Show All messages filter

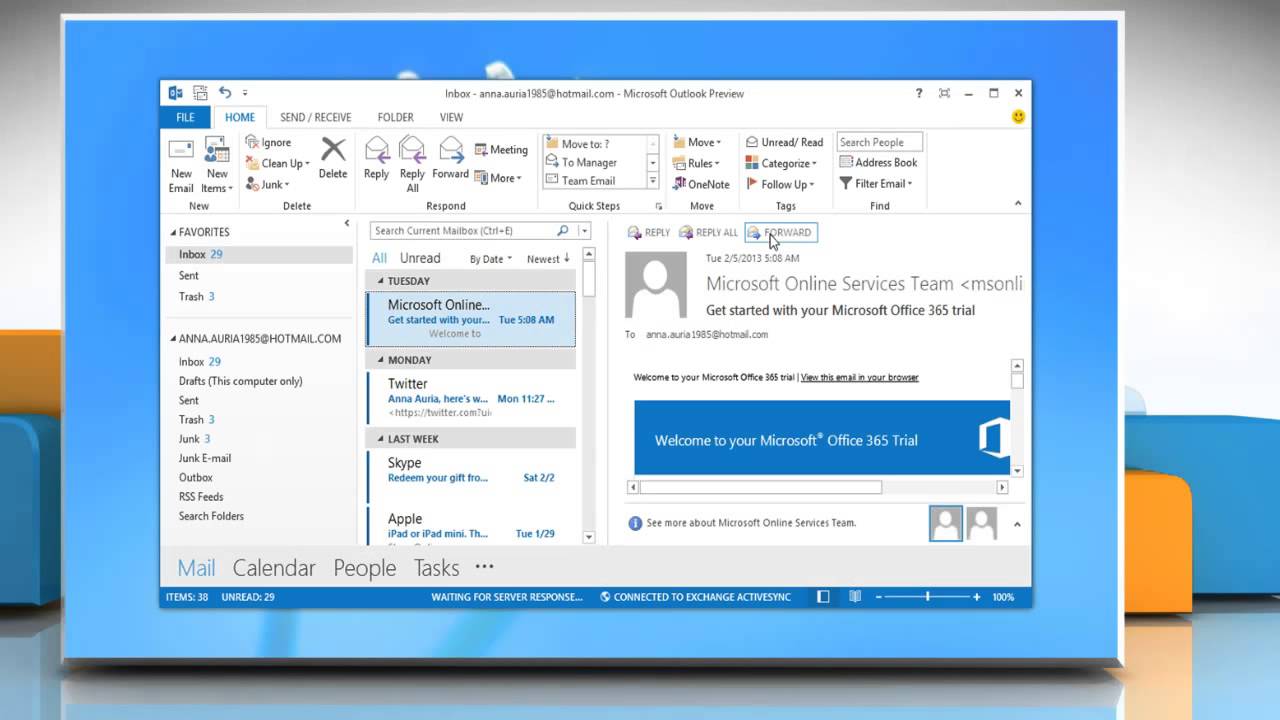(x=379, y=258)
